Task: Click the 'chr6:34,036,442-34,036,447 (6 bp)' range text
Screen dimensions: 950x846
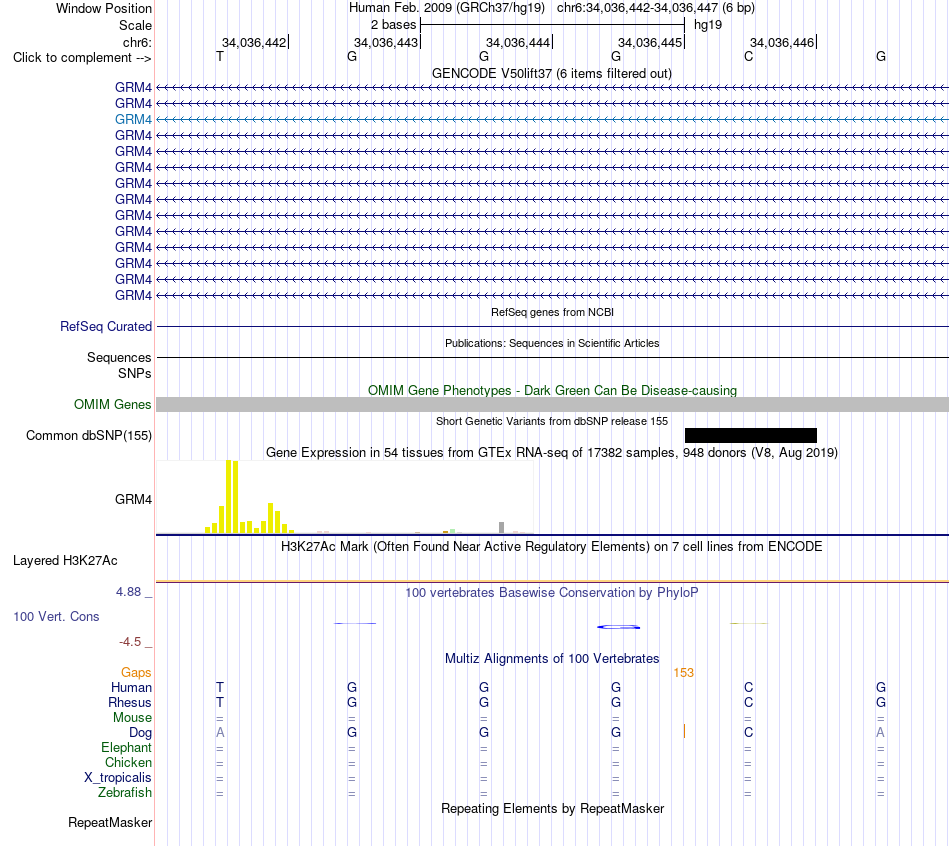Action: pyautogui.click(x=656, y=8)
